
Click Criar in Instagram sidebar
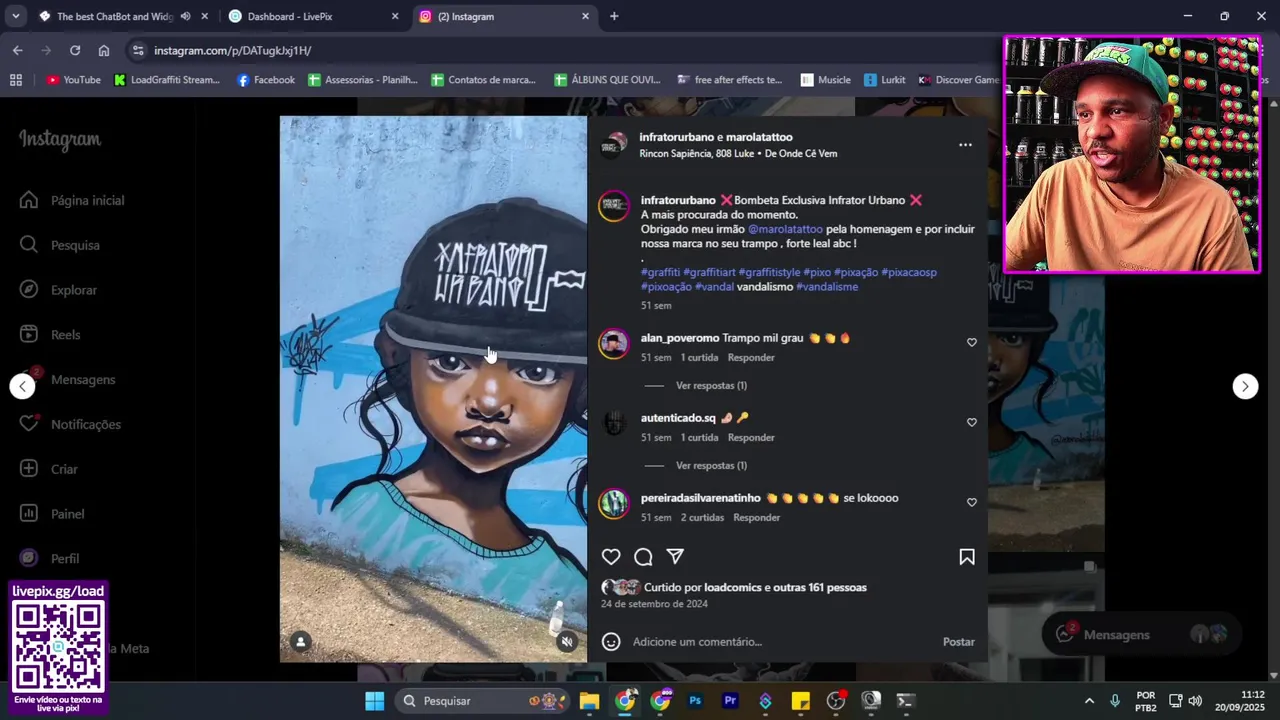(49, 469)
